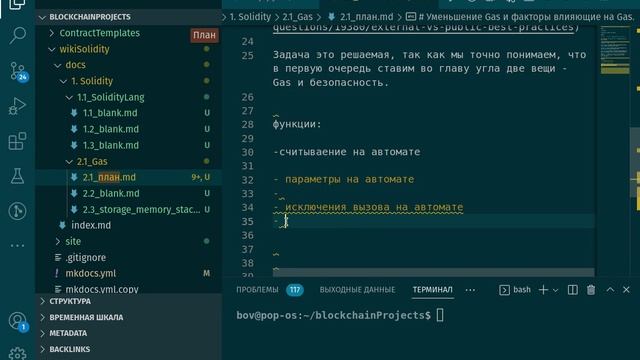Open the Manage gear menu

click(17, 353)
